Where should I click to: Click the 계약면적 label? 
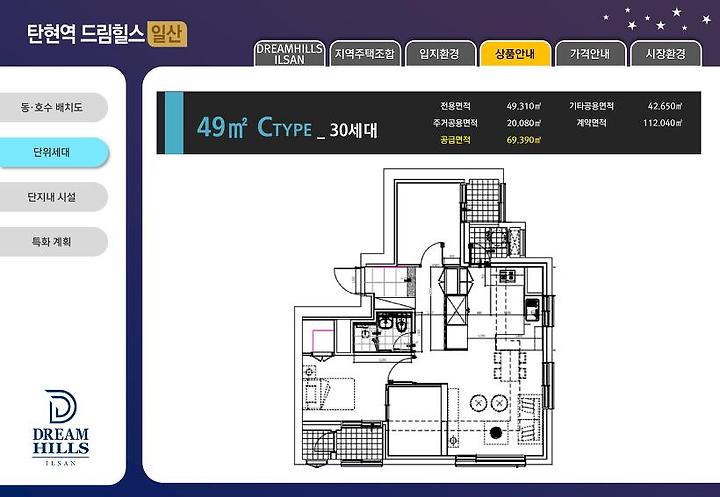(591, 123)
